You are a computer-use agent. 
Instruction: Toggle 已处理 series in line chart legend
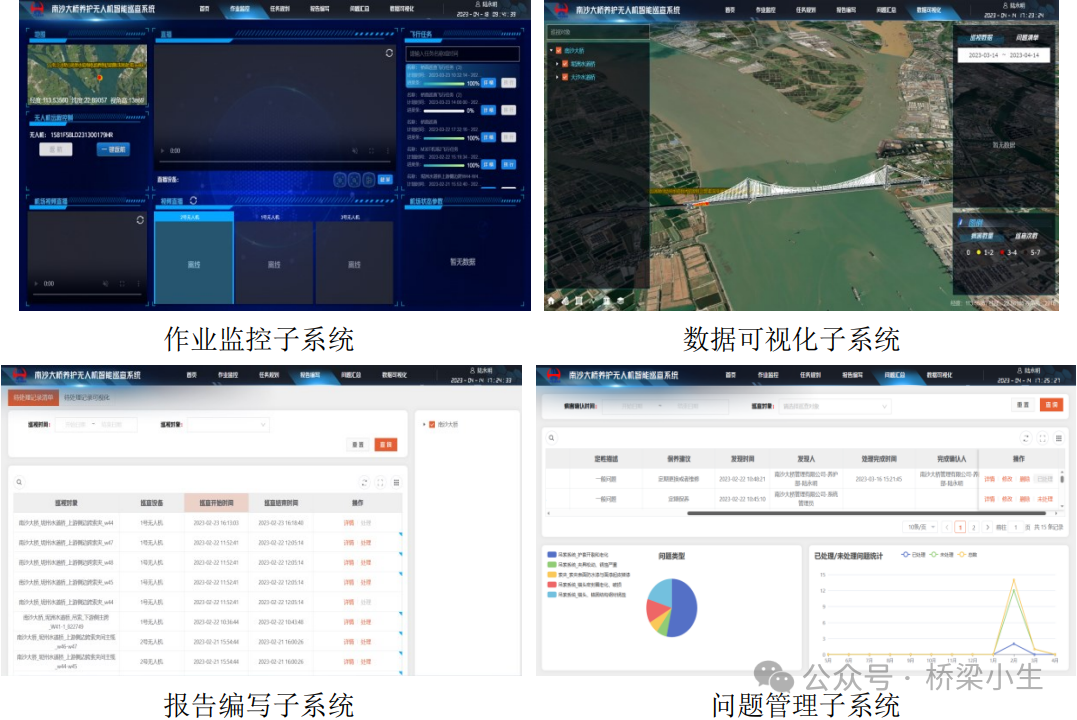pos(914,554)
